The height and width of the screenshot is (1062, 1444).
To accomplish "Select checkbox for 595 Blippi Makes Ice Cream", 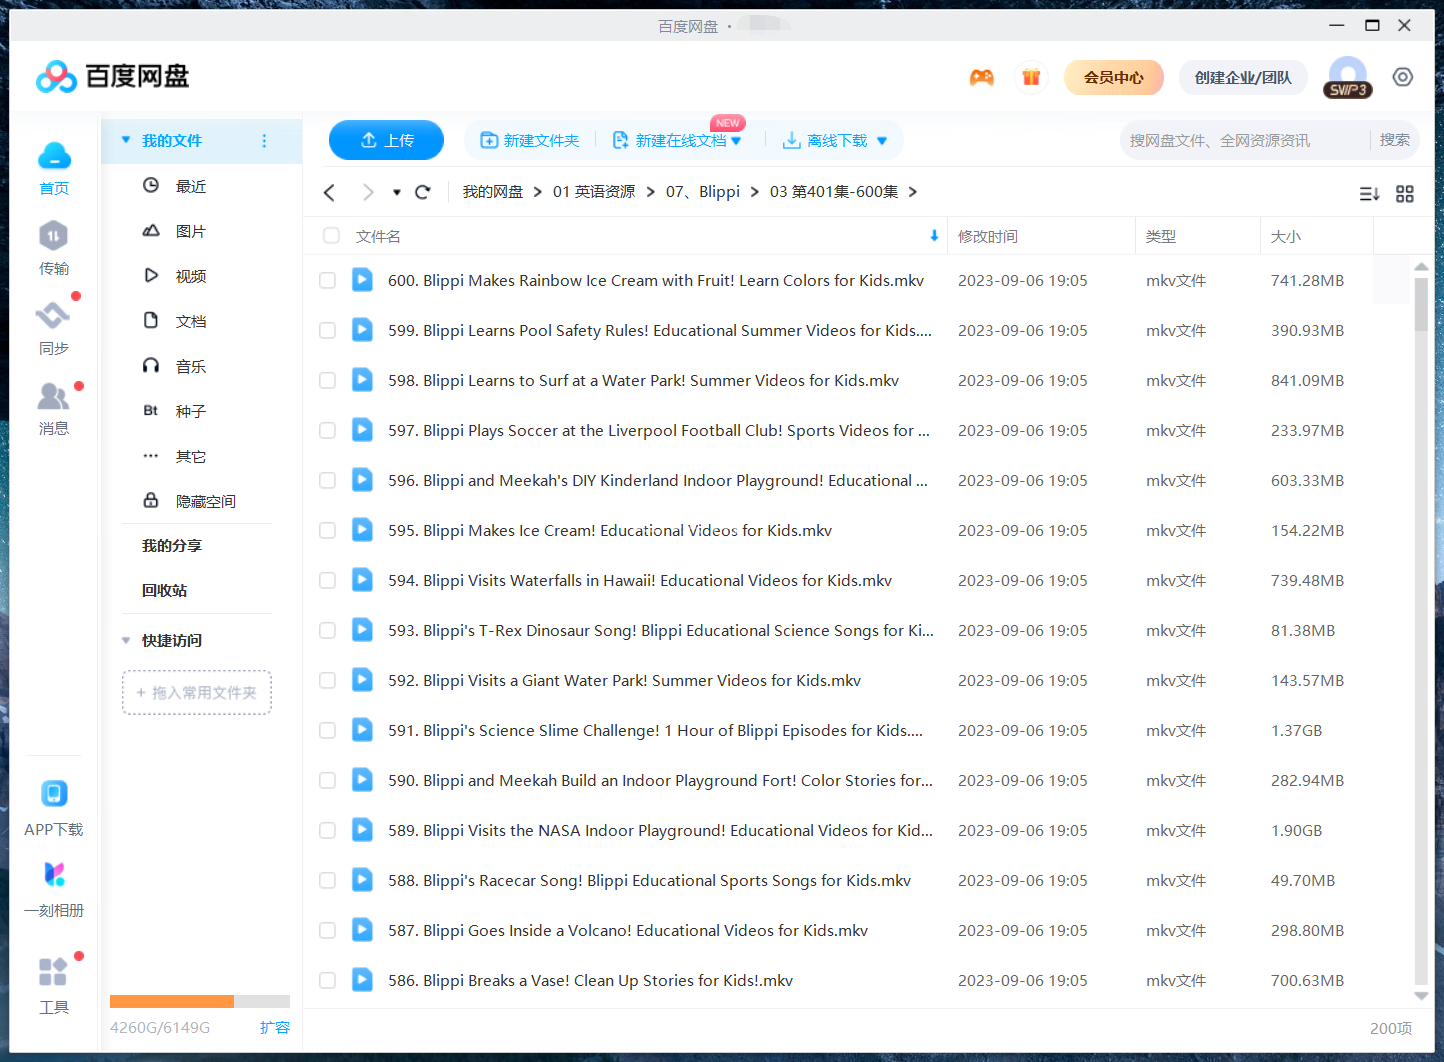I will 327,531.
